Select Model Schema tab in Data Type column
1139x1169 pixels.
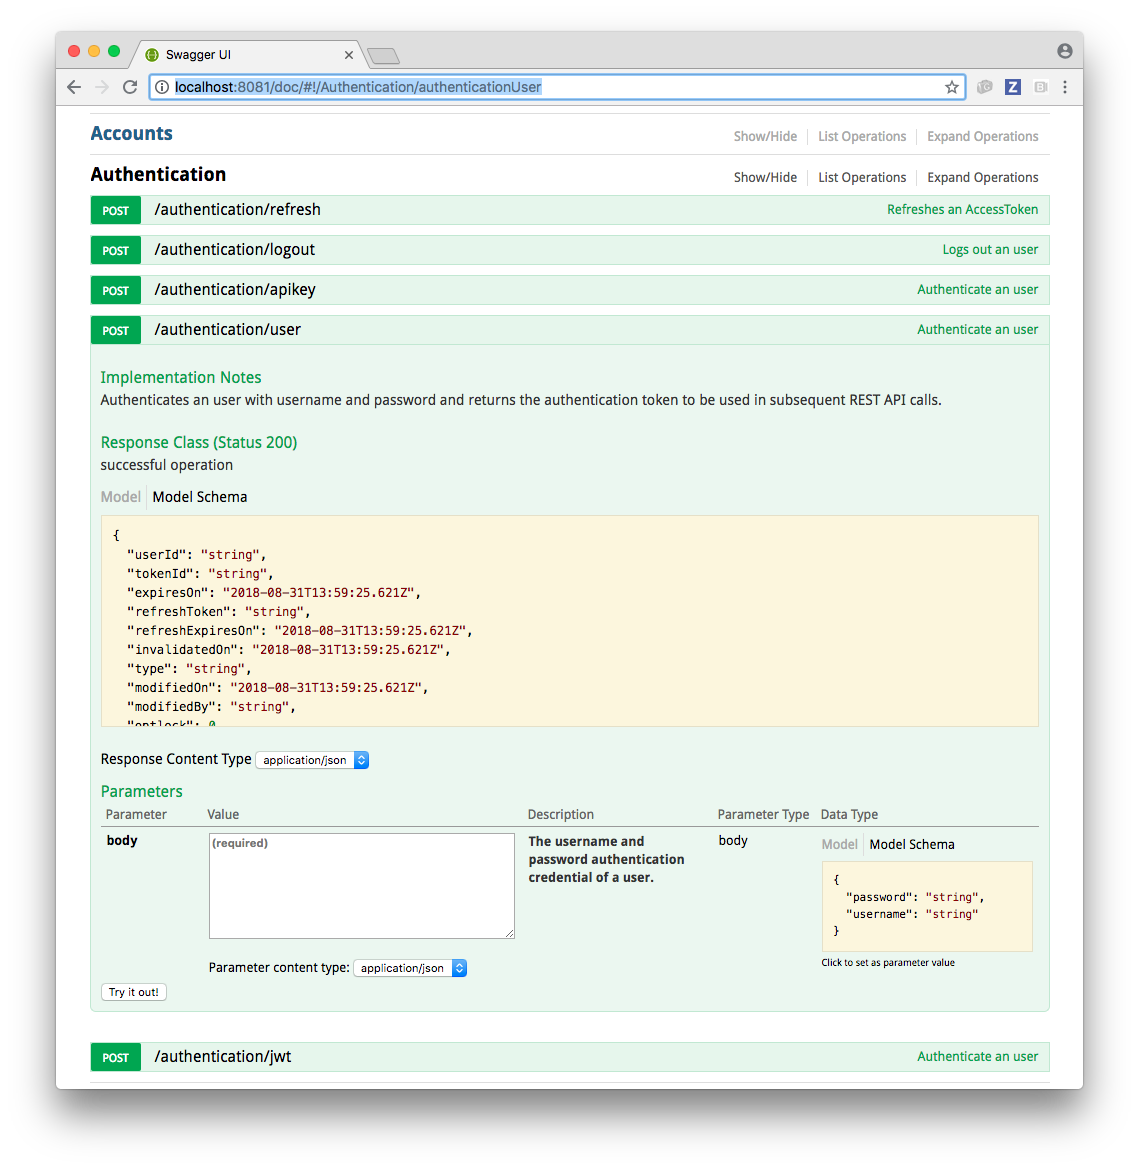pos(912,844)
